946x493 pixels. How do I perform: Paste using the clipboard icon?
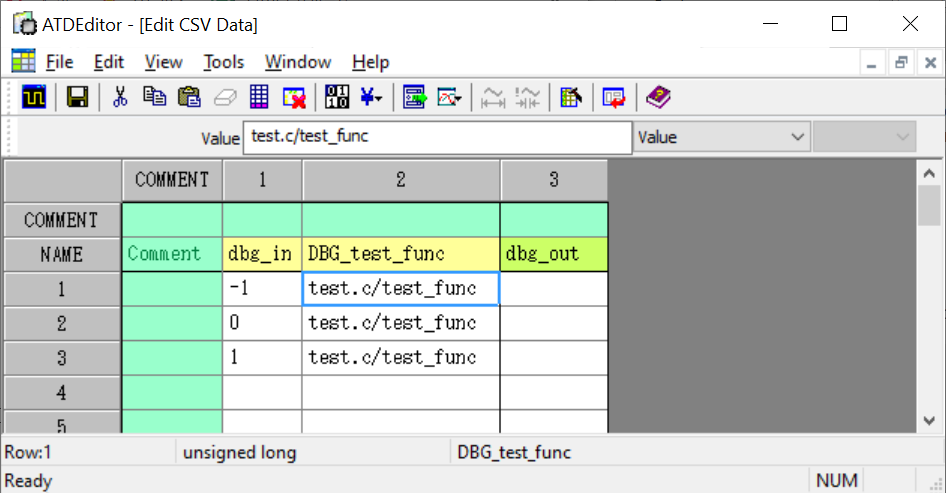click(x=189, y=97)
